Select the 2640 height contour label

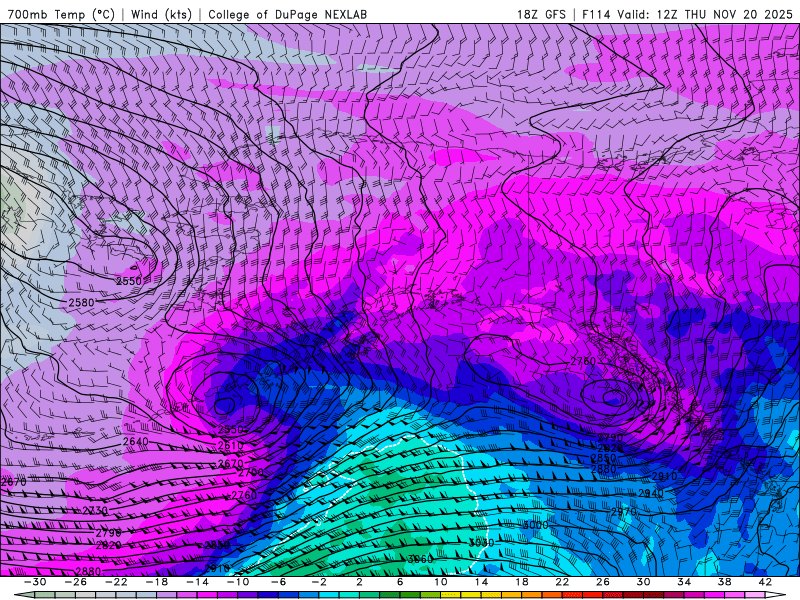[136, 441]
